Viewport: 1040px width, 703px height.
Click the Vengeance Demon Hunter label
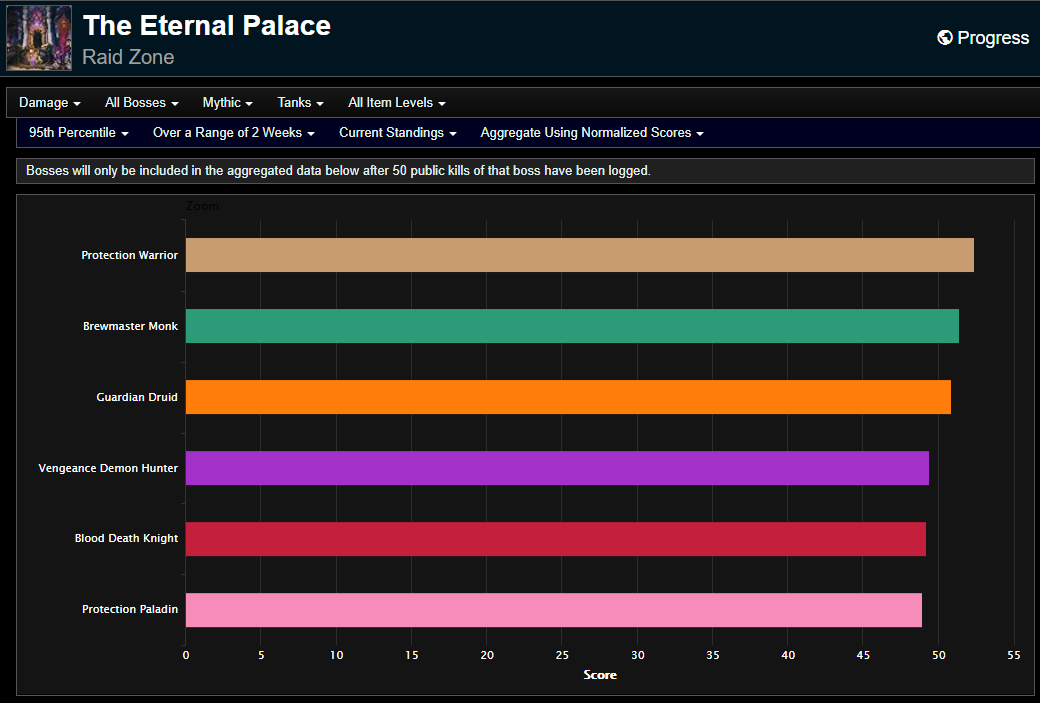(108, 468)
